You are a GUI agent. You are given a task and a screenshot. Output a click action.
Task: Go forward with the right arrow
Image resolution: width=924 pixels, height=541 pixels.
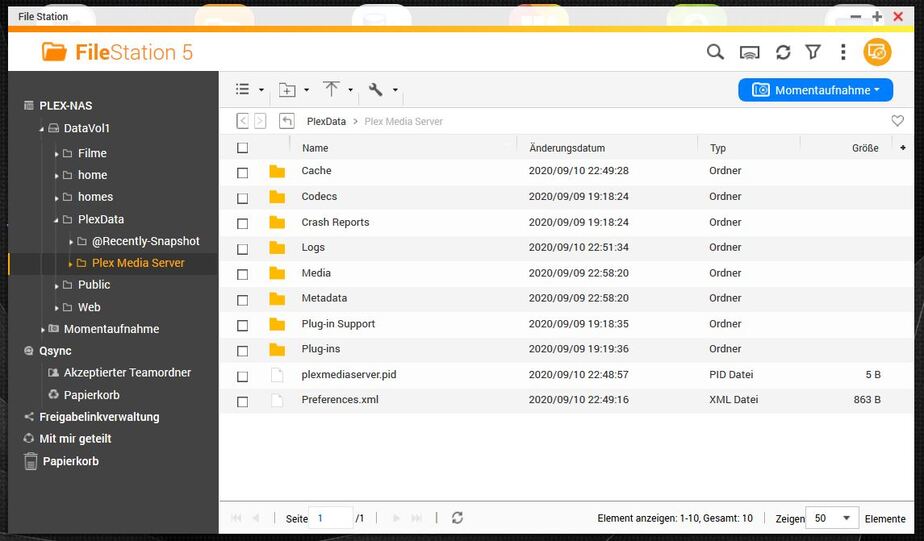point(260,121)
